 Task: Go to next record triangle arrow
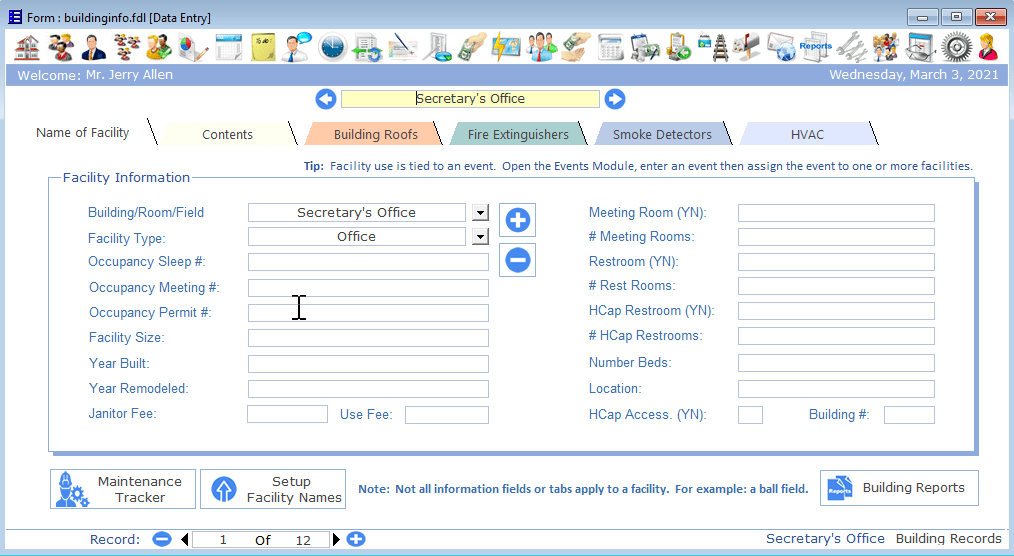pyautogui.click(x=336, y=539)
